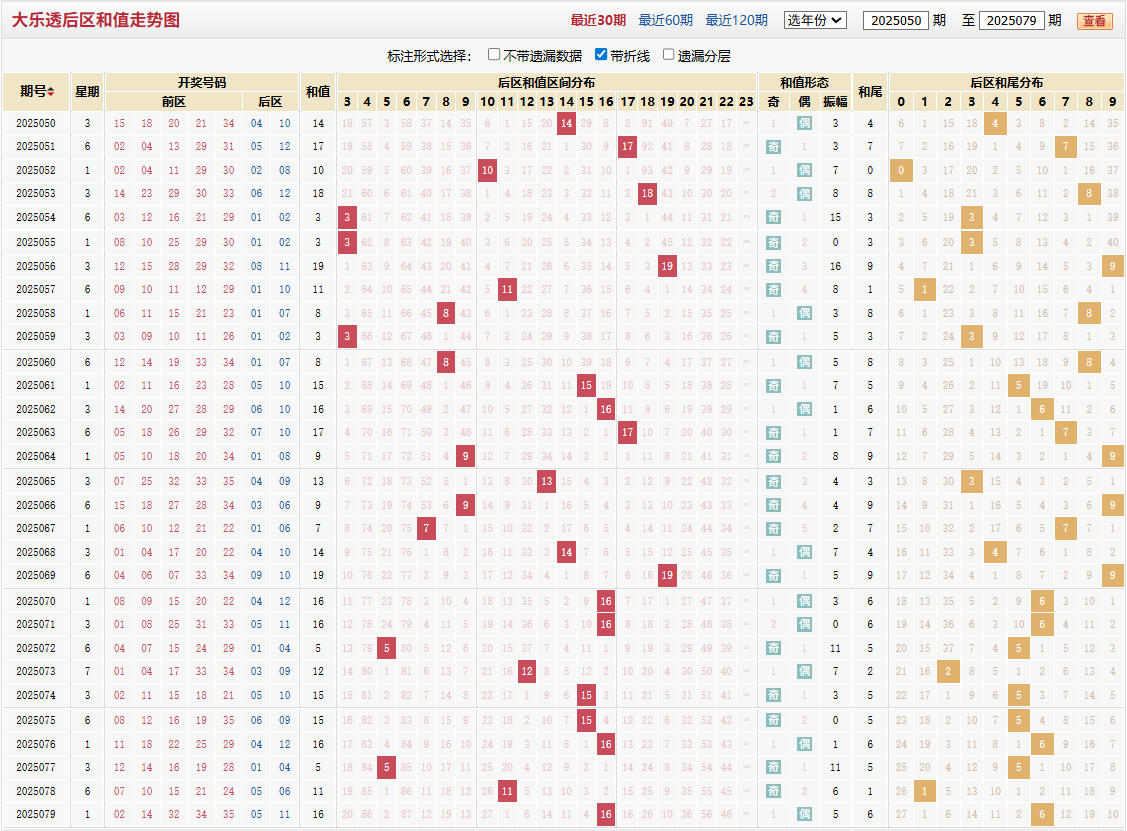The width and height of the screenshot is (1127, 831).
Task: Enable the 不带遗漏数据 checkbox
Action: [x=494, y=55]
